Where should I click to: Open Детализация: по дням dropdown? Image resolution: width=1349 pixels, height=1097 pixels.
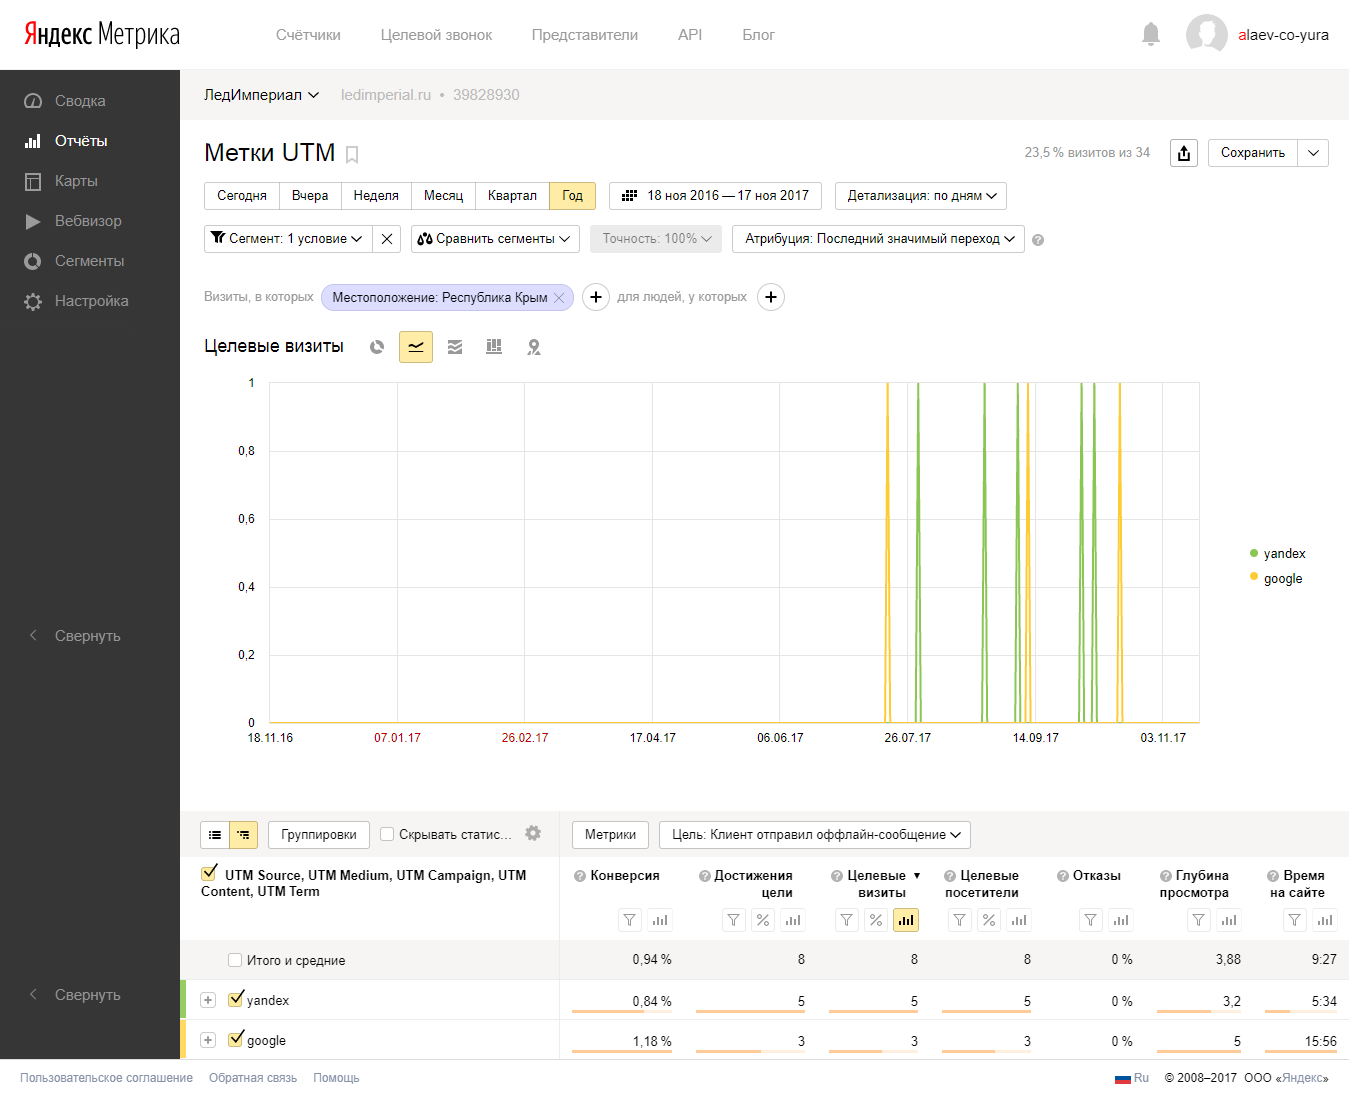tap(921, 196)
